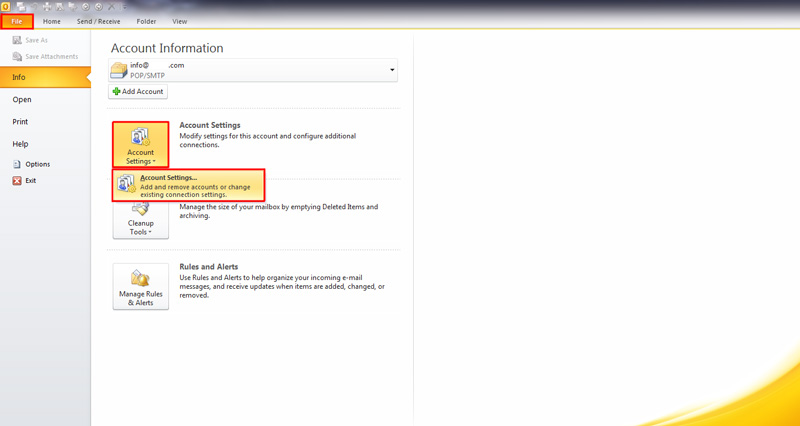The width and height of the screenshot is (800, 426).
Task: Click the mail folder icon beside the account
Action: (x=119, y=70)
